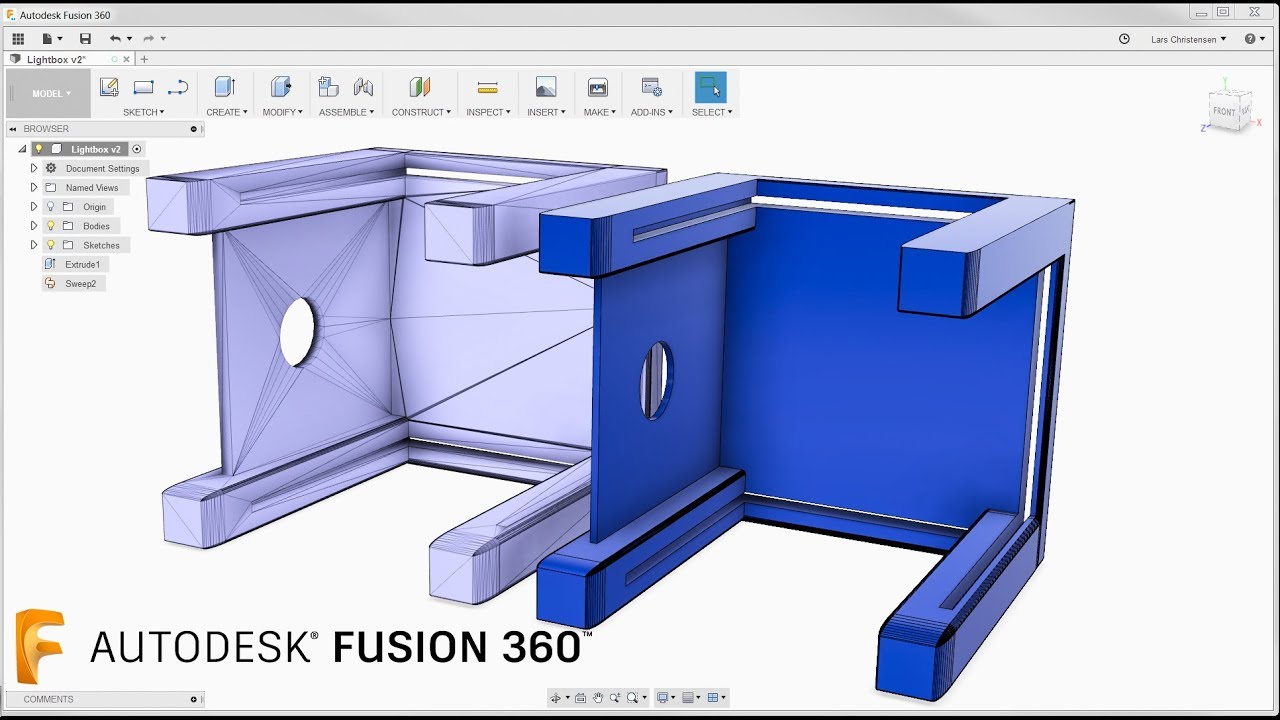This screenshot has height=720, width=1280.
Task: Open the INSERT menu
Action: point(546,112)
